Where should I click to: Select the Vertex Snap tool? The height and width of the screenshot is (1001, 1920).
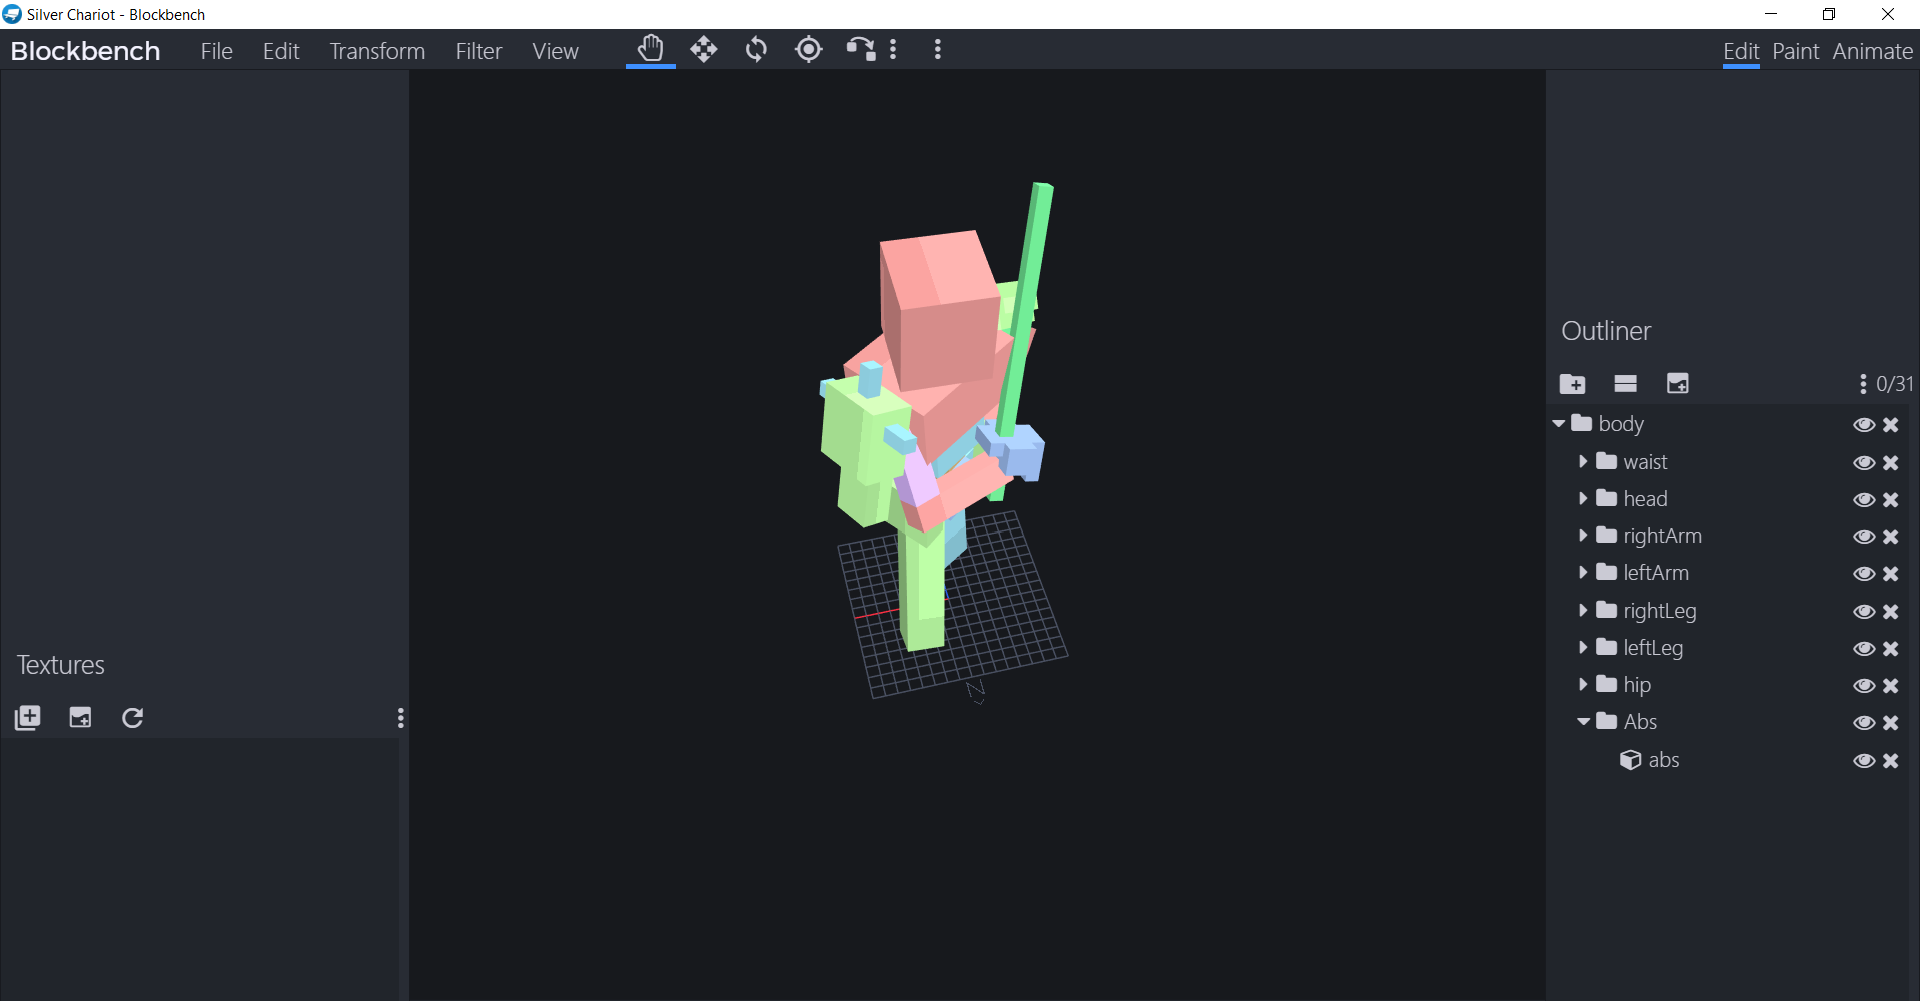pos(860,49)
